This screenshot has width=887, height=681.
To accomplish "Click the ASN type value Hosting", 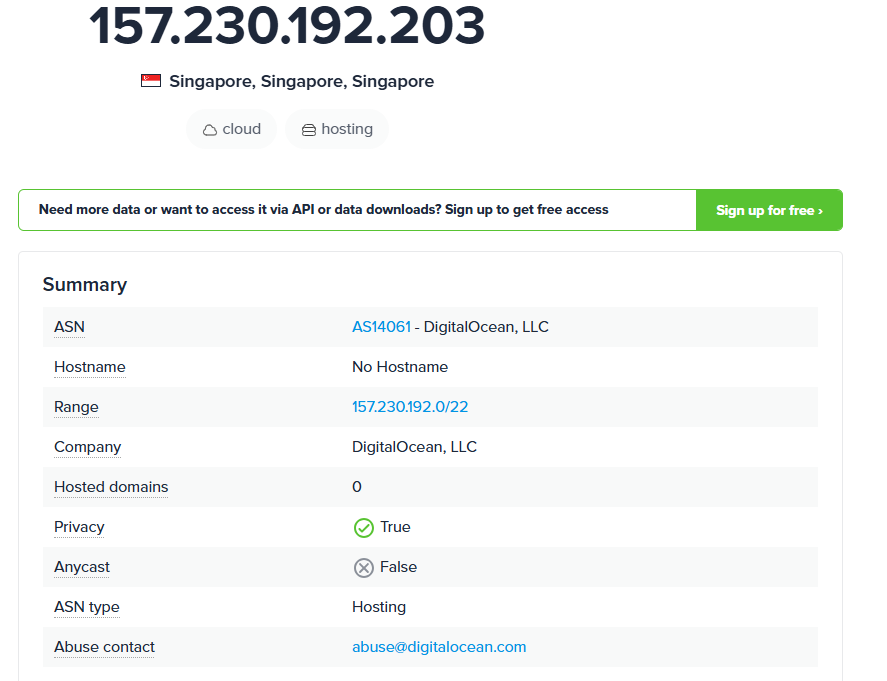I will tap(379, 607).
